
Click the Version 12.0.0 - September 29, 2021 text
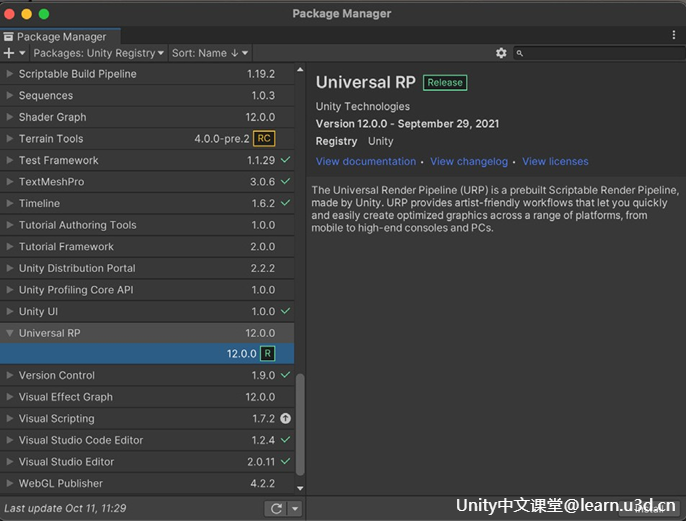(407, 124)
